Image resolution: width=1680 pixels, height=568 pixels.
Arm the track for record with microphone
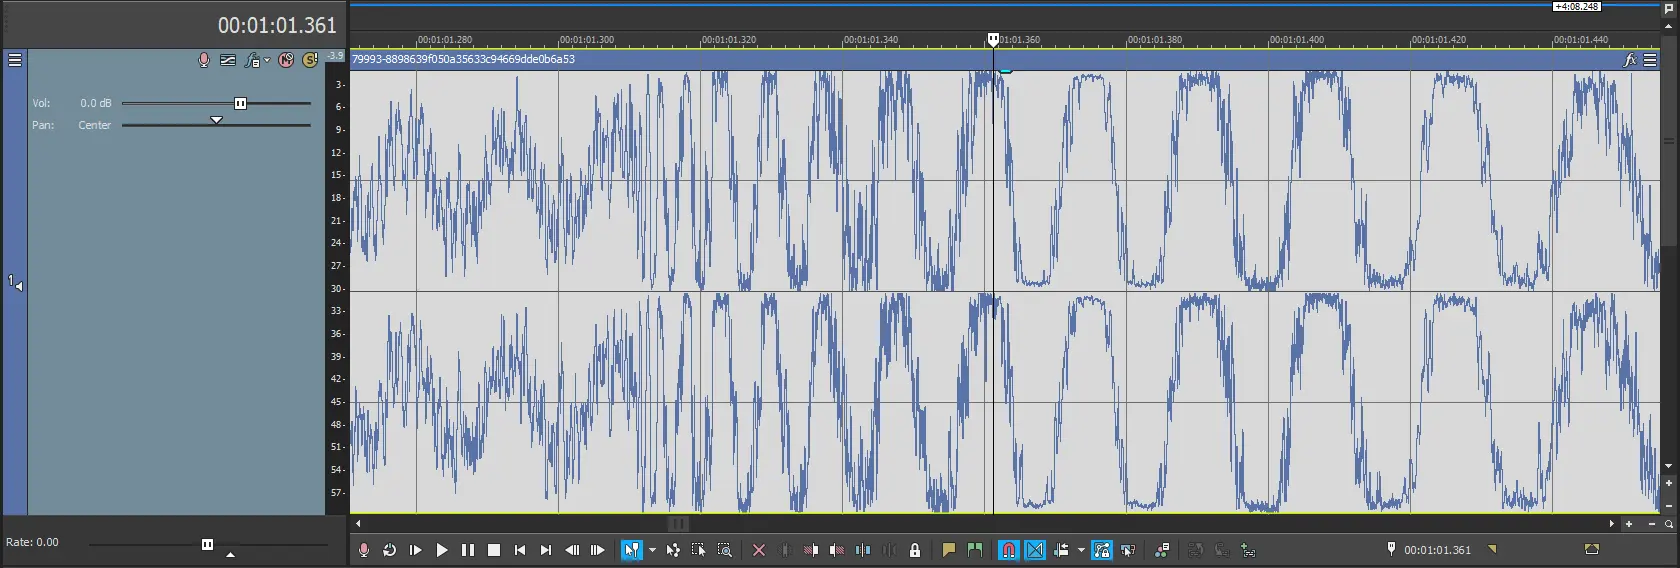[x=204, y=60]
